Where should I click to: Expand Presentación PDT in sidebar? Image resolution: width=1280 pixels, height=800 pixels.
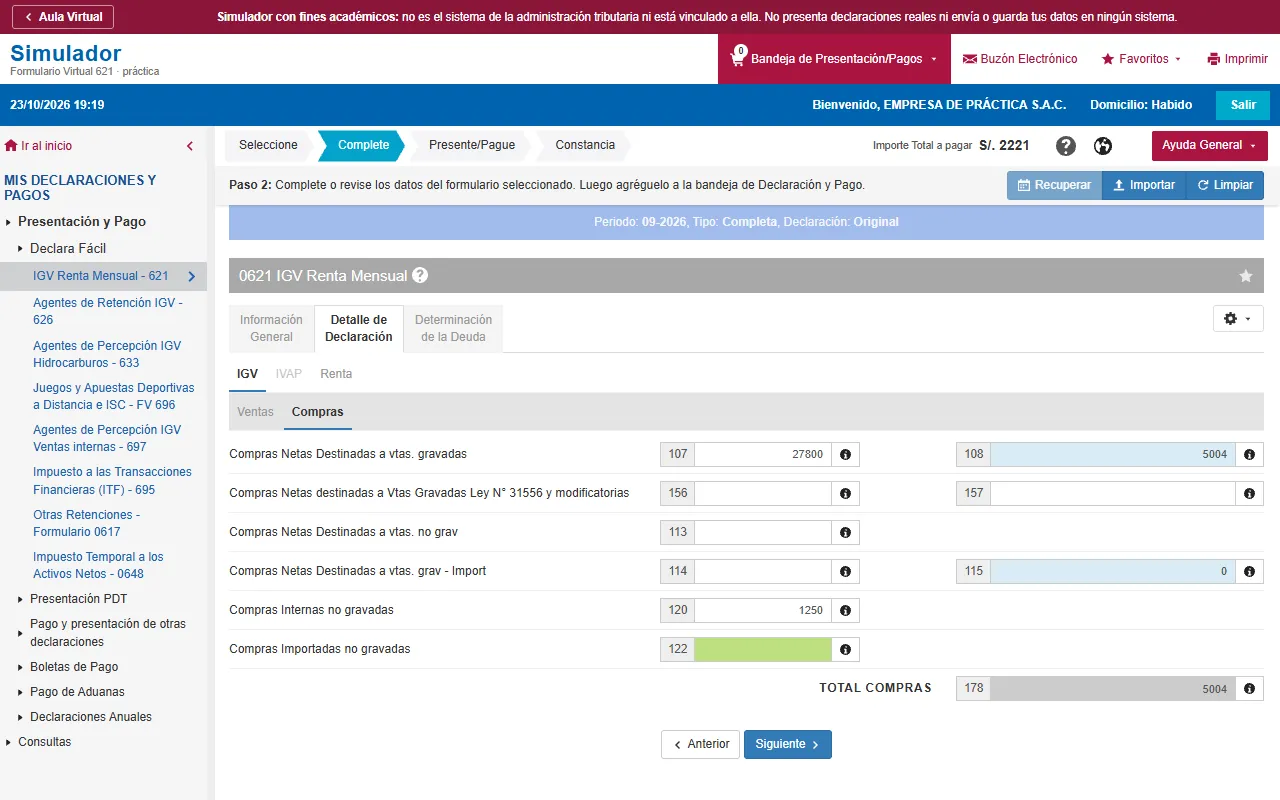[79, 599]
